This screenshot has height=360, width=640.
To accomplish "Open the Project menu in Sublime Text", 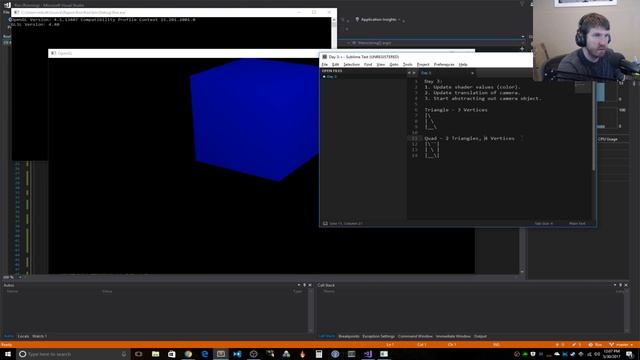I will pos(423,64).
